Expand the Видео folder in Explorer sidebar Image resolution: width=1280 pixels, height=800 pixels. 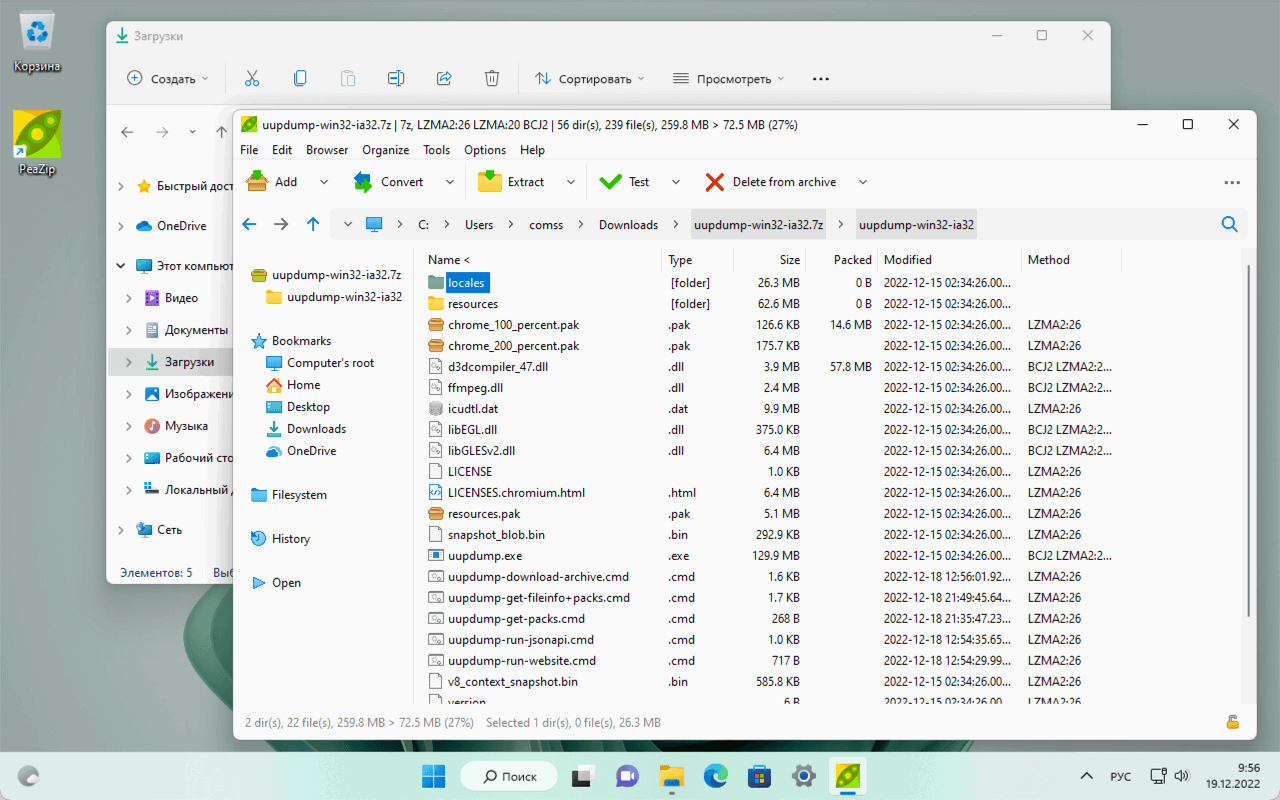pos(129,298)
